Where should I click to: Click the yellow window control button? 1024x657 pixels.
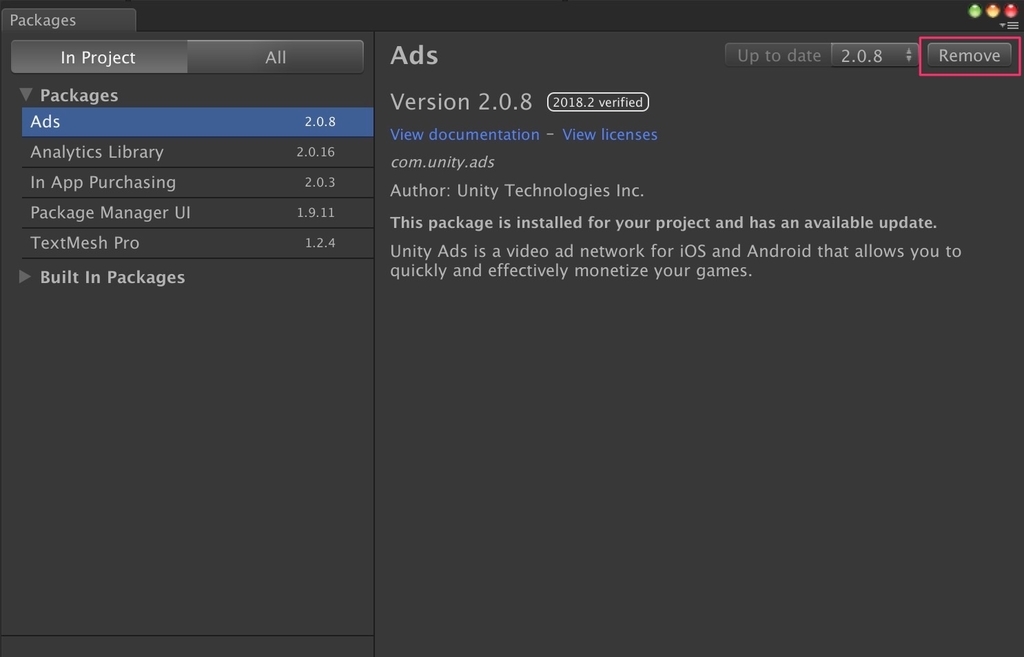coord(993,10)
